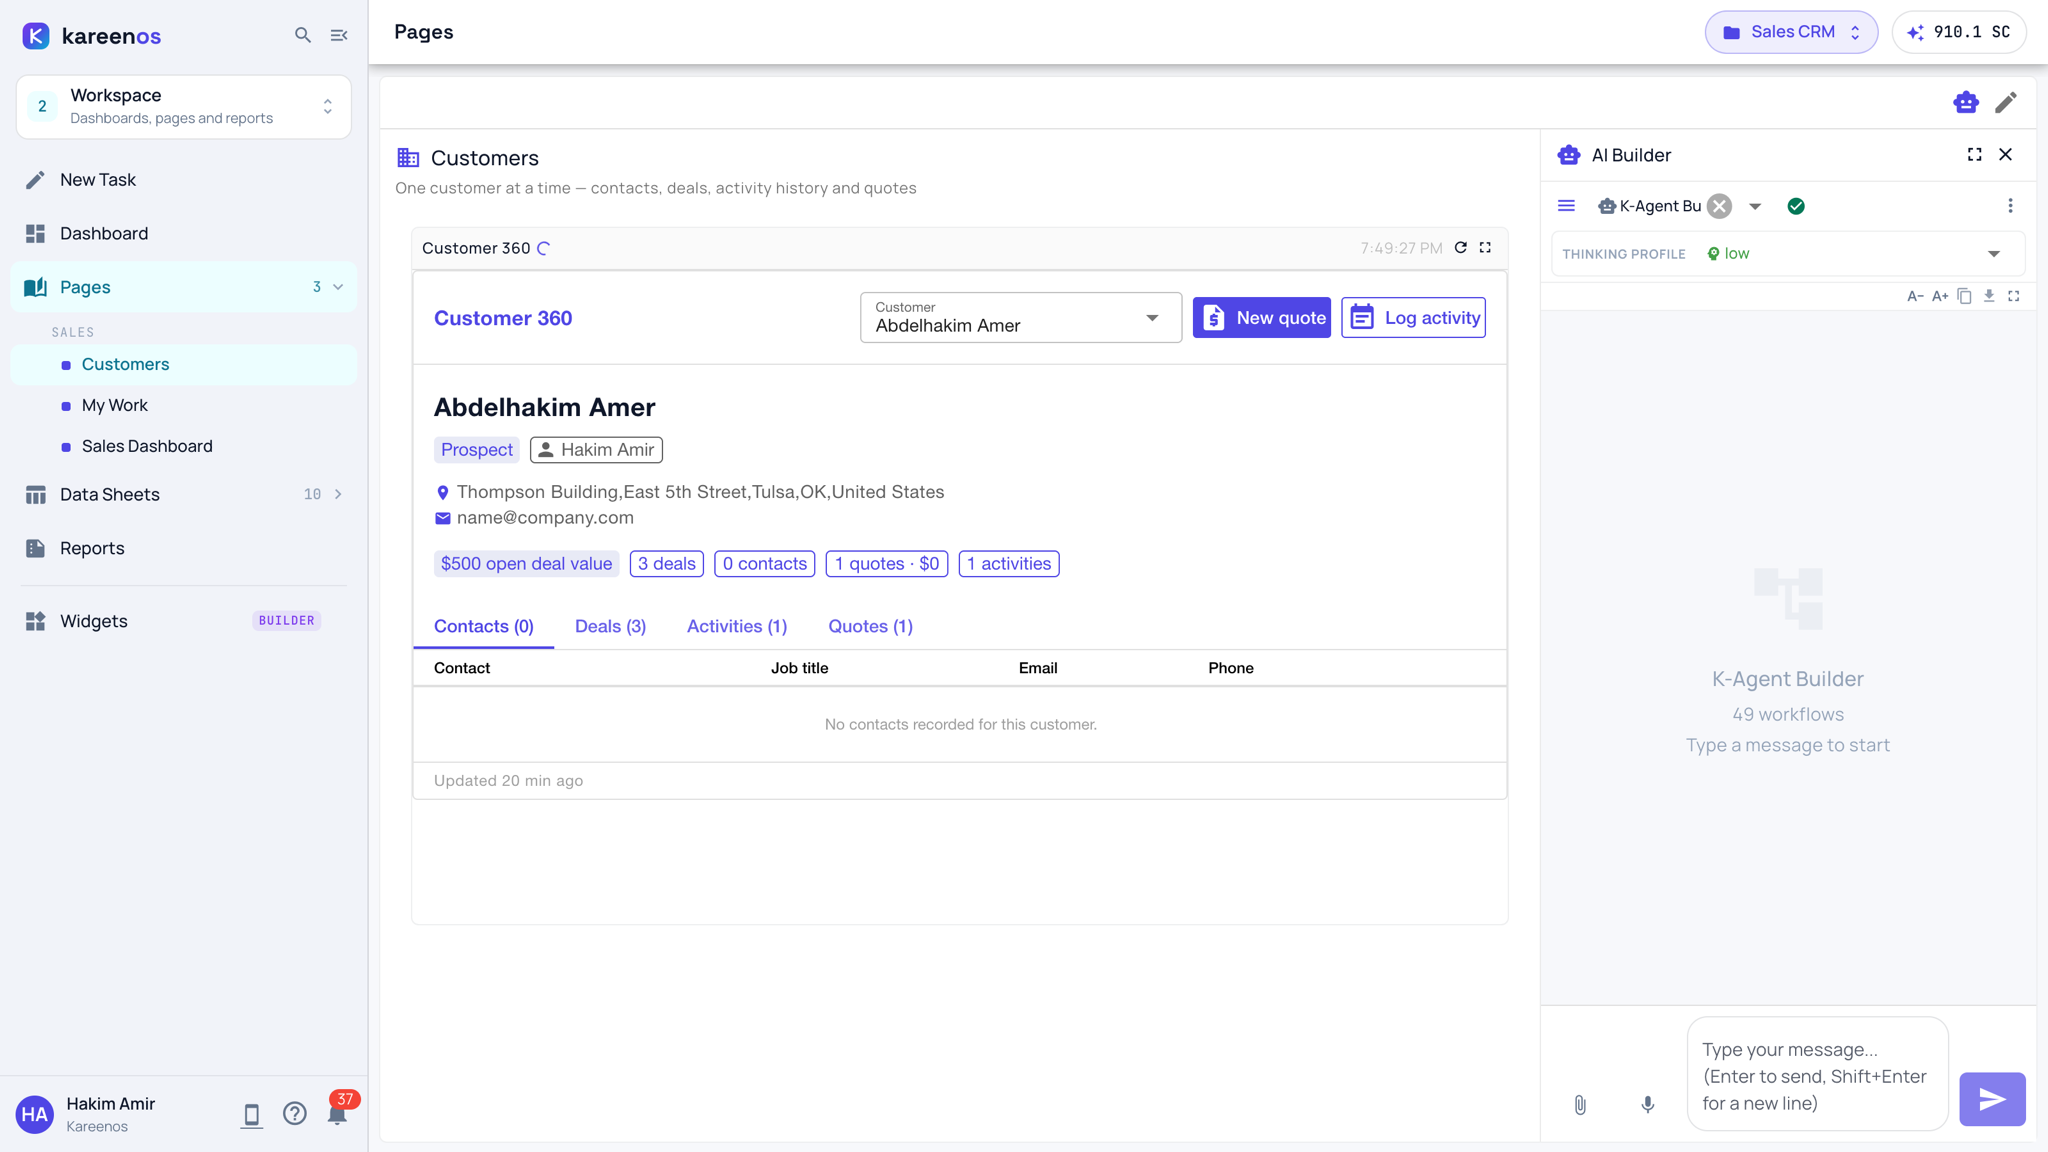Open the help question mark icon
This screenshot has width=2048, height=1152.
click(x=294, y=1114)
